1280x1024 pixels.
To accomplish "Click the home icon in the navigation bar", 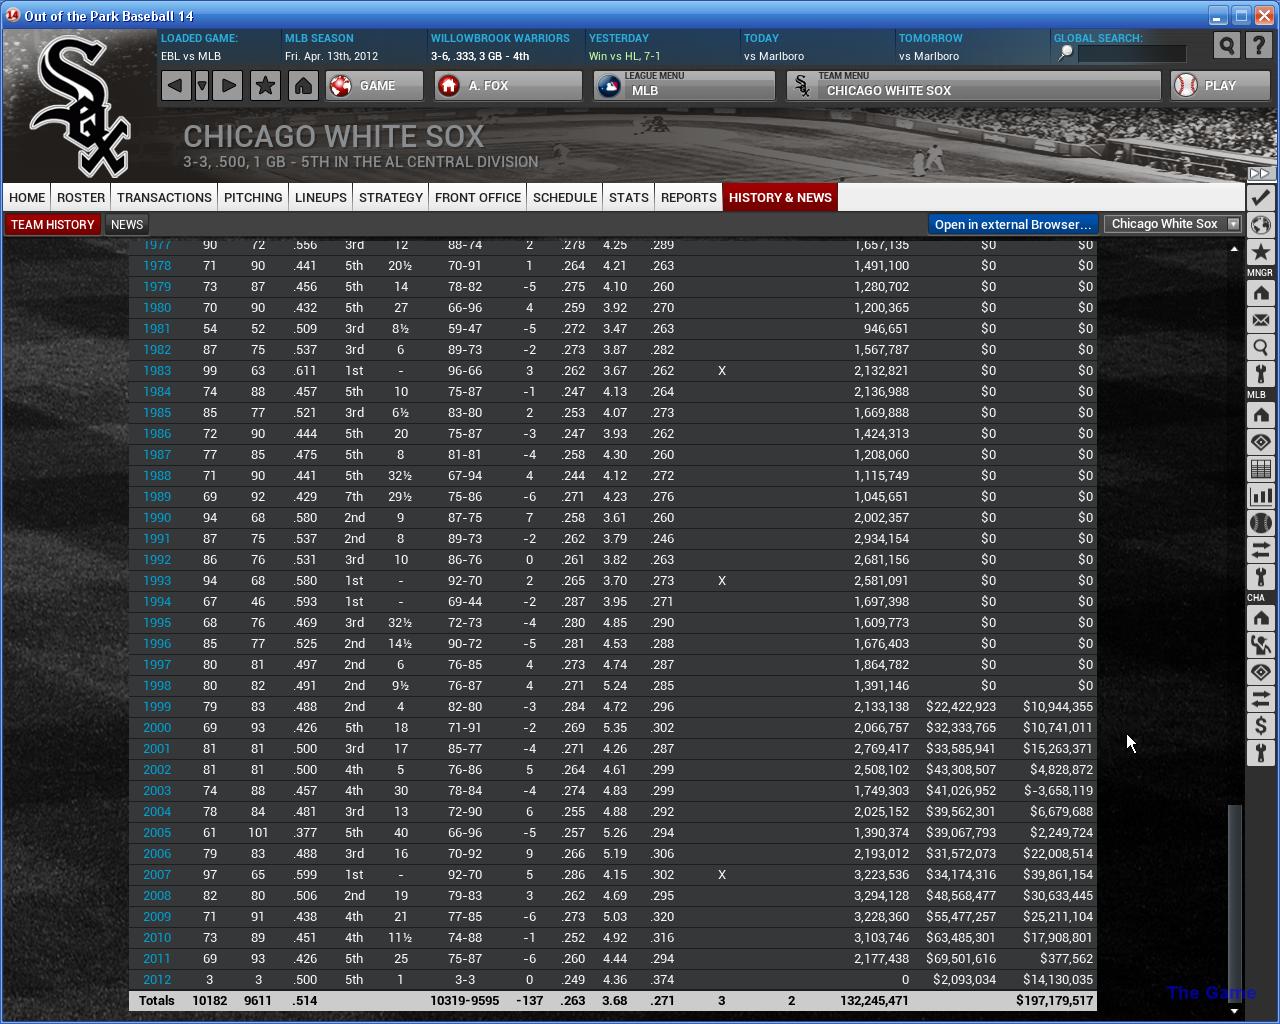I will 303,85.
